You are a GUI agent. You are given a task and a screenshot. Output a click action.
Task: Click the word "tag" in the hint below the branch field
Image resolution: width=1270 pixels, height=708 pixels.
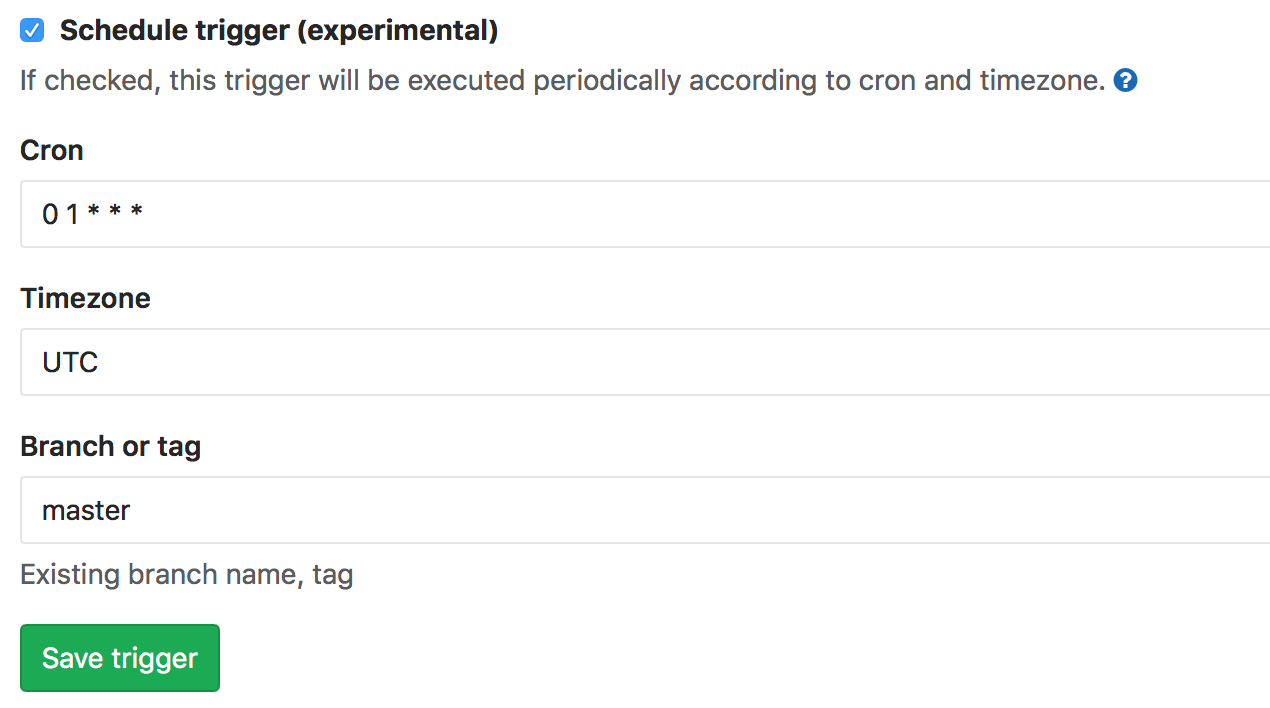(333, 576)
